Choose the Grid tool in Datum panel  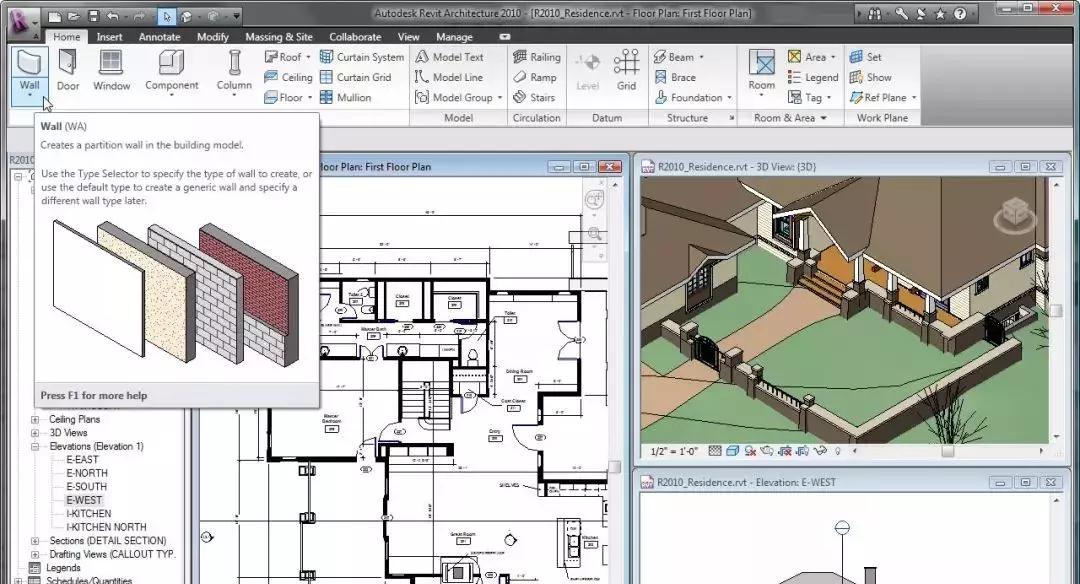(x=626, y=69)
